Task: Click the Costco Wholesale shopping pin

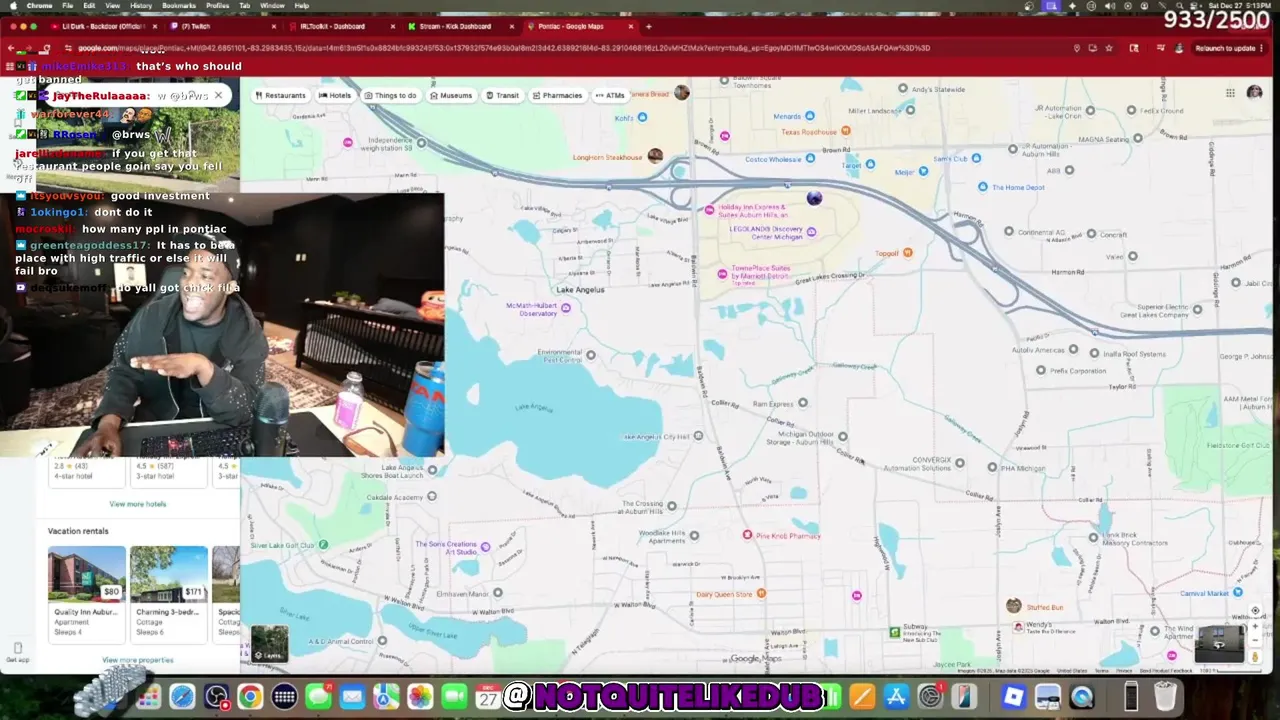Action: (808, 159)
